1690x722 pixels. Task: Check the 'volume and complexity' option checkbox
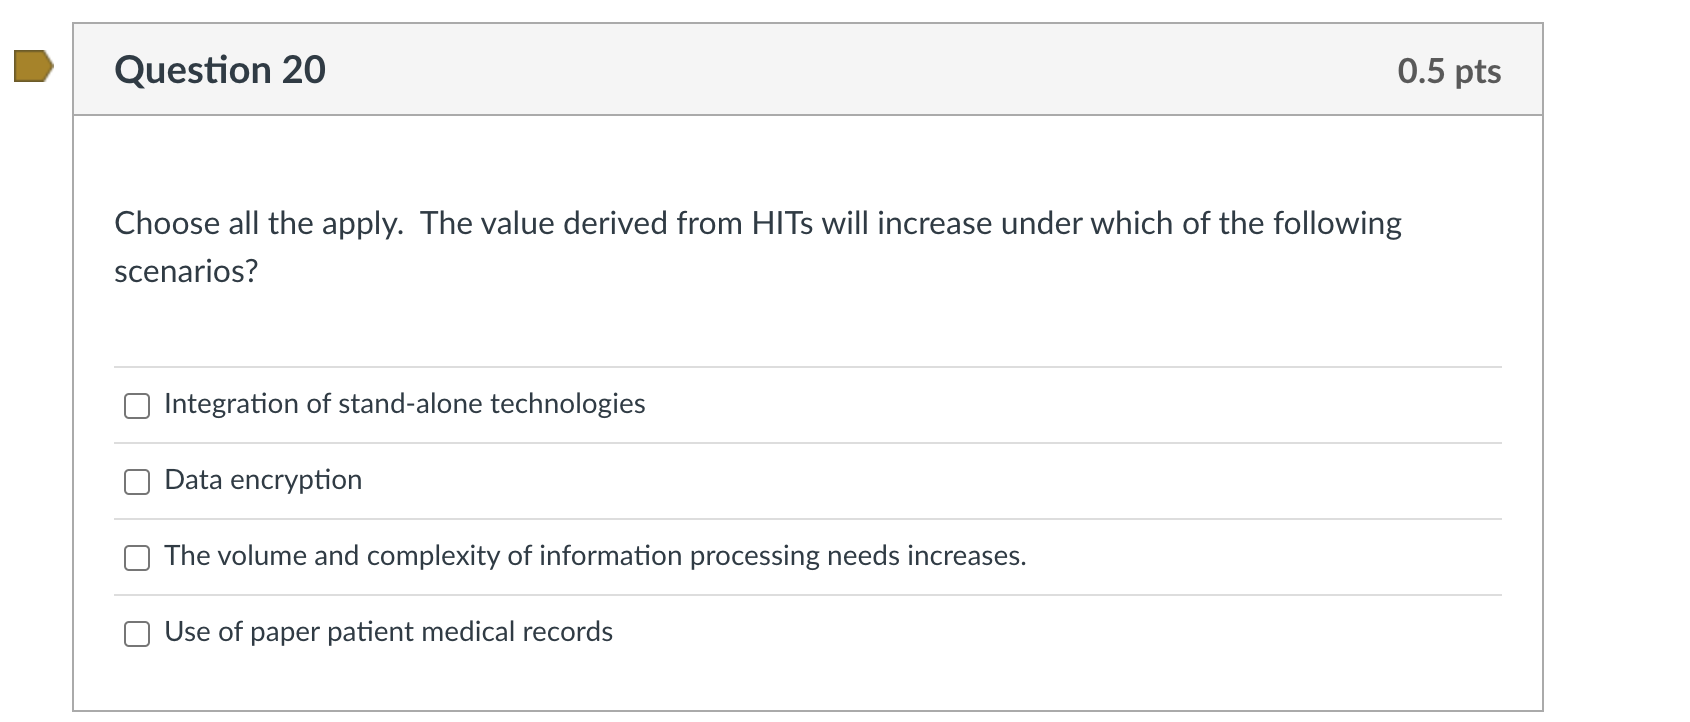pyautogui.click(x=136, y=558)
